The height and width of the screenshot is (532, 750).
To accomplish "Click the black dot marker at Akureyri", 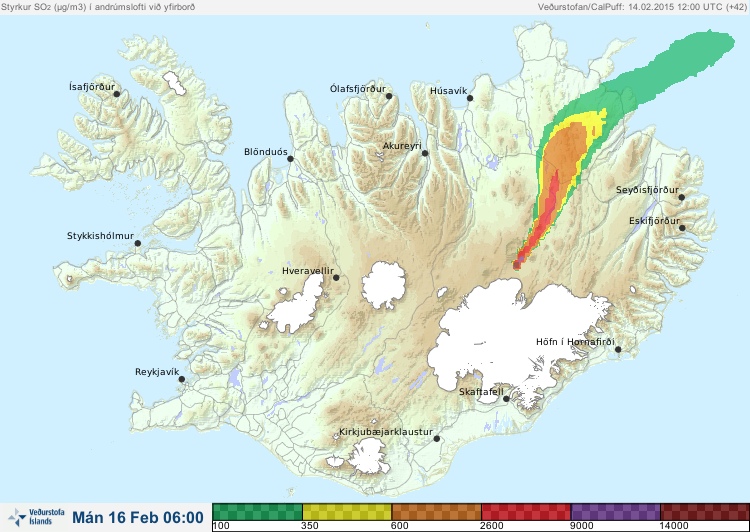I will (x=425, y=153).
